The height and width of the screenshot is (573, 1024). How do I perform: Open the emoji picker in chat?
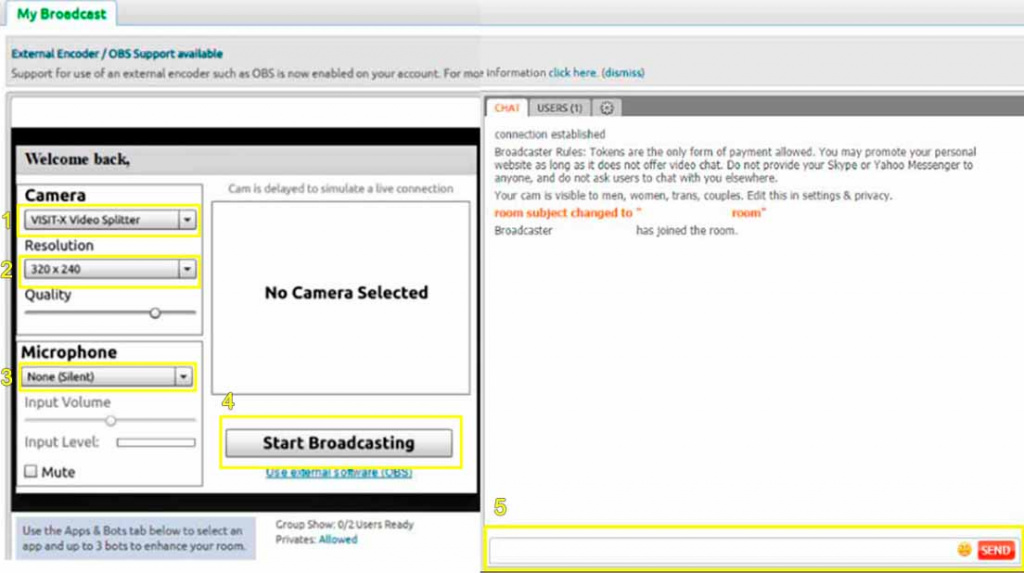(964, 550)
